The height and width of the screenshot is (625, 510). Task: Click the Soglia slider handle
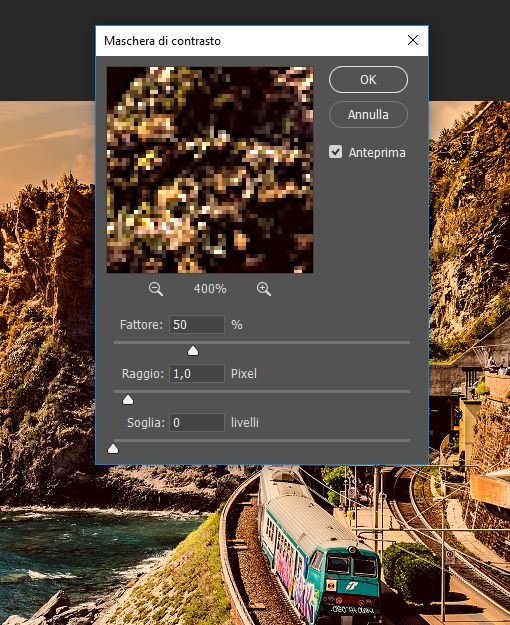click(x=113, y=449)
